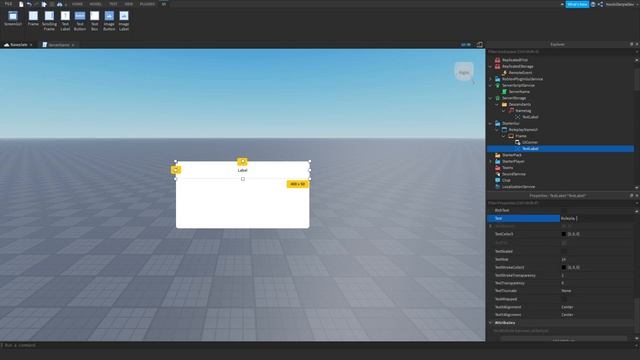This screenshot has width=640, height=360.
Task: Insert a Frame element
Action: (x=33, y=19)
